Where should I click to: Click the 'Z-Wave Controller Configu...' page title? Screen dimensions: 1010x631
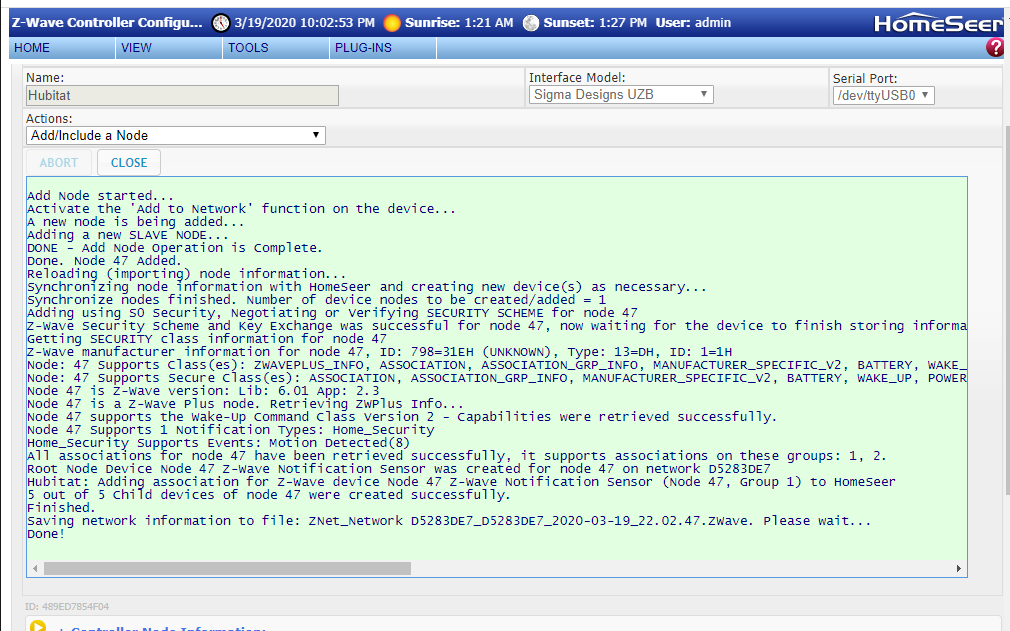coord(107,23)
